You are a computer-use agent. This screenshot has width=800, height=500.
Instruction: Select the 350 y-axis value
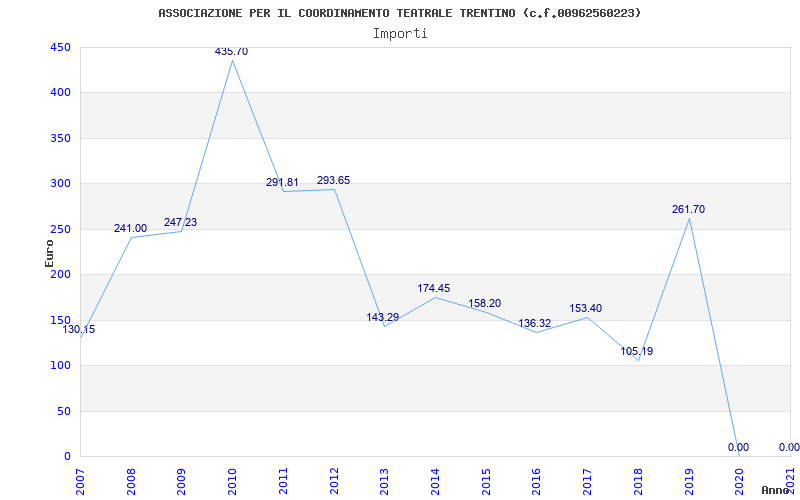(60, 138)
